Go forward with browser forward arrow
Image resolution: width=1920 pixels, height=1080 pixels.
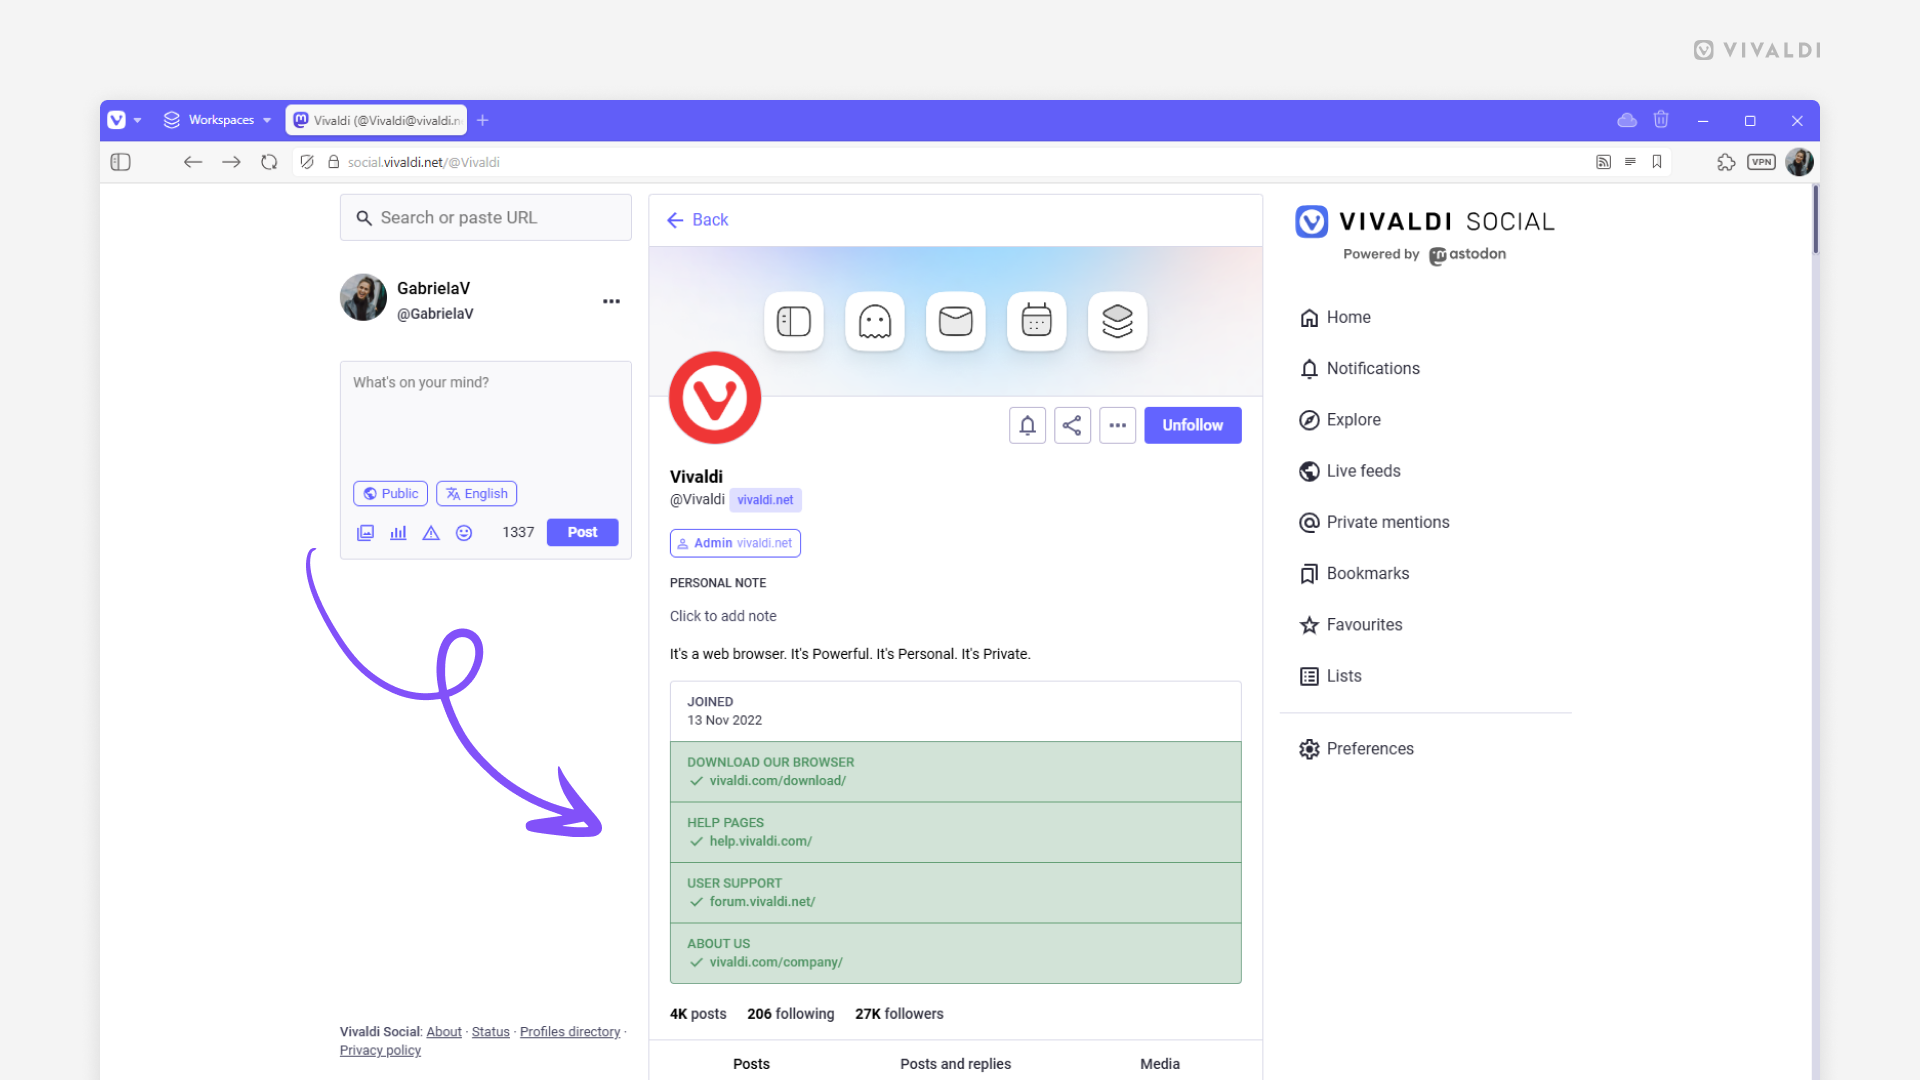pos(231,162)
